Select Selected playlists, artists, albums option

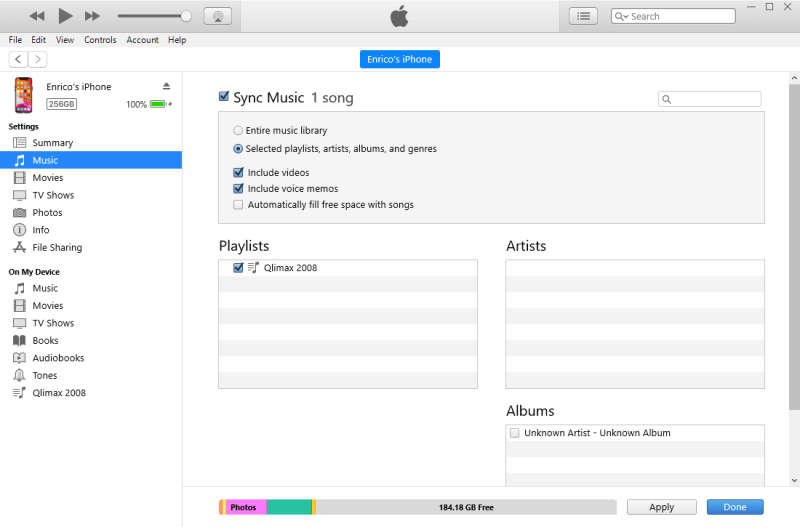coord(238,149)
